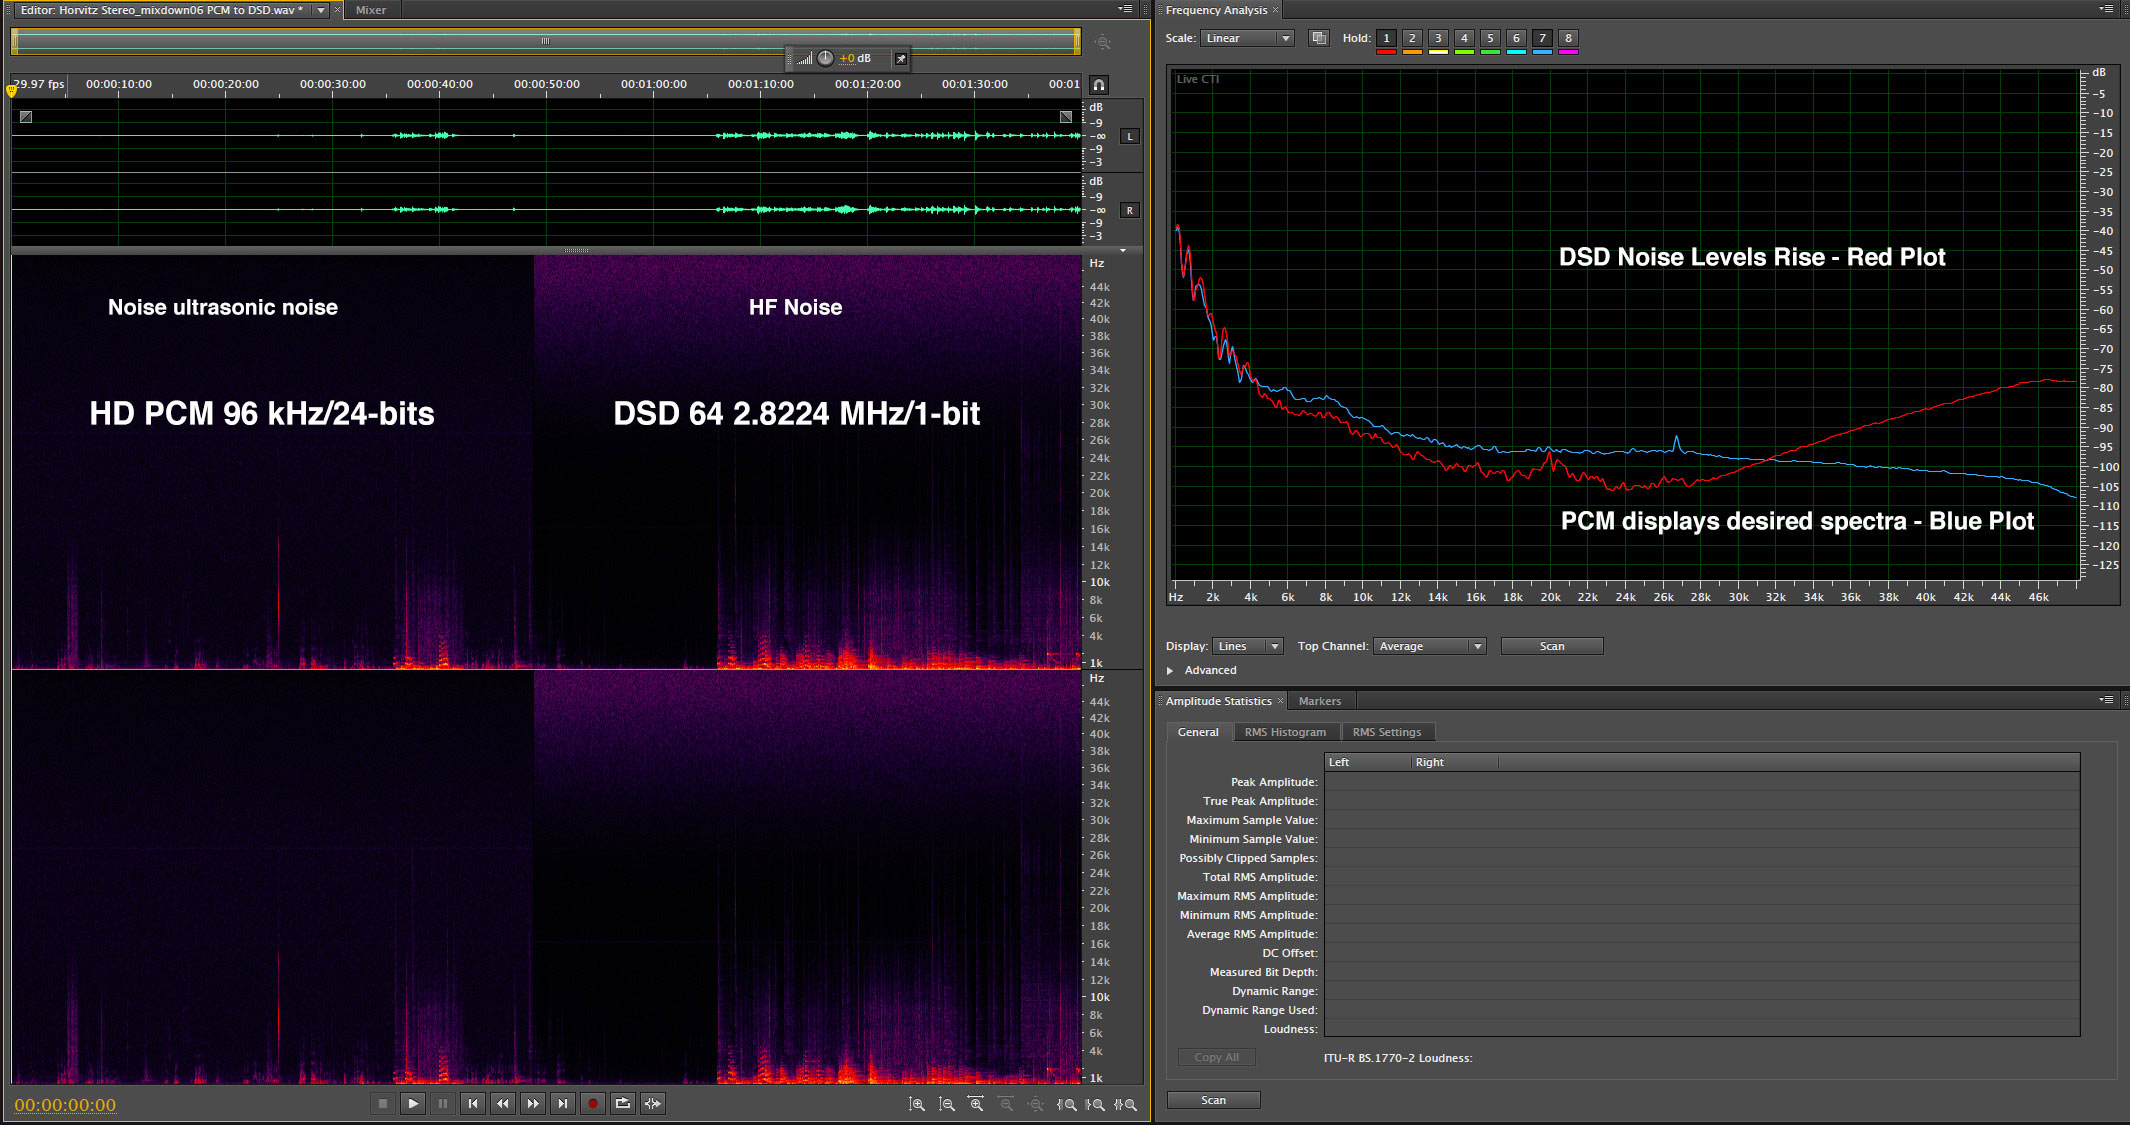Move playhead to previous marker
Screen dimensions: 2130x1125
pyautogui.click(x=473, y=1103)
